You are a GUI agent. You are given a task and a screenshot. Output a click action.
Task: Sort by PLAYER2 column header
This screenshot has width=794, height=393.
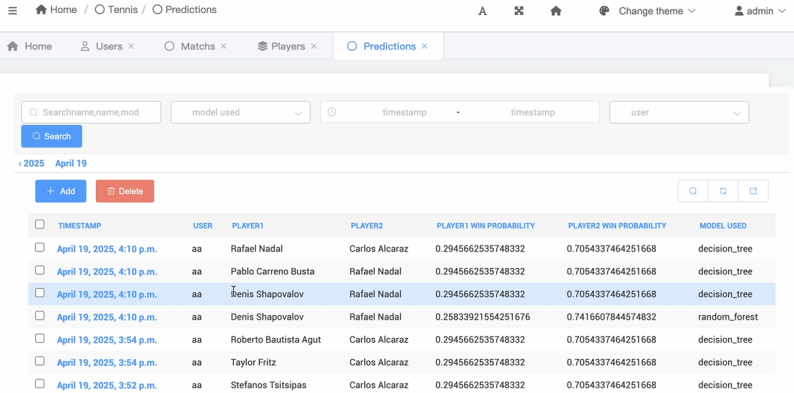click(367, 225)
